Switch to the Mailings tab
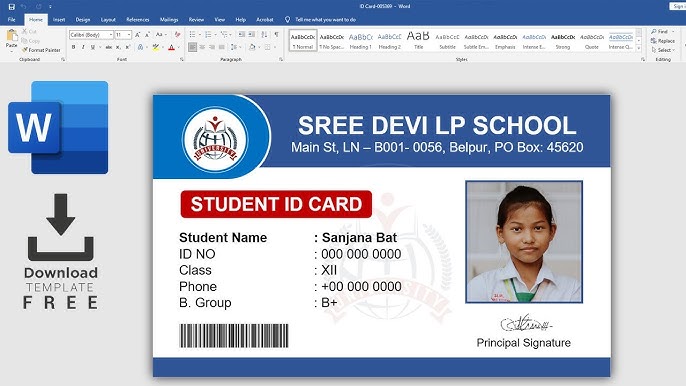This screenshot has height=386, width=686. click(169, 19)
